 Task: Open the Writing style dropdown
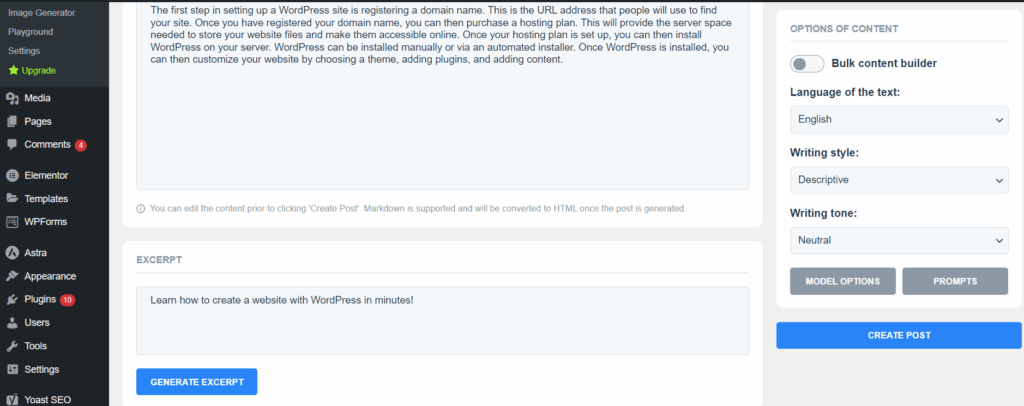pyautogui.click(x=899, y=180)
